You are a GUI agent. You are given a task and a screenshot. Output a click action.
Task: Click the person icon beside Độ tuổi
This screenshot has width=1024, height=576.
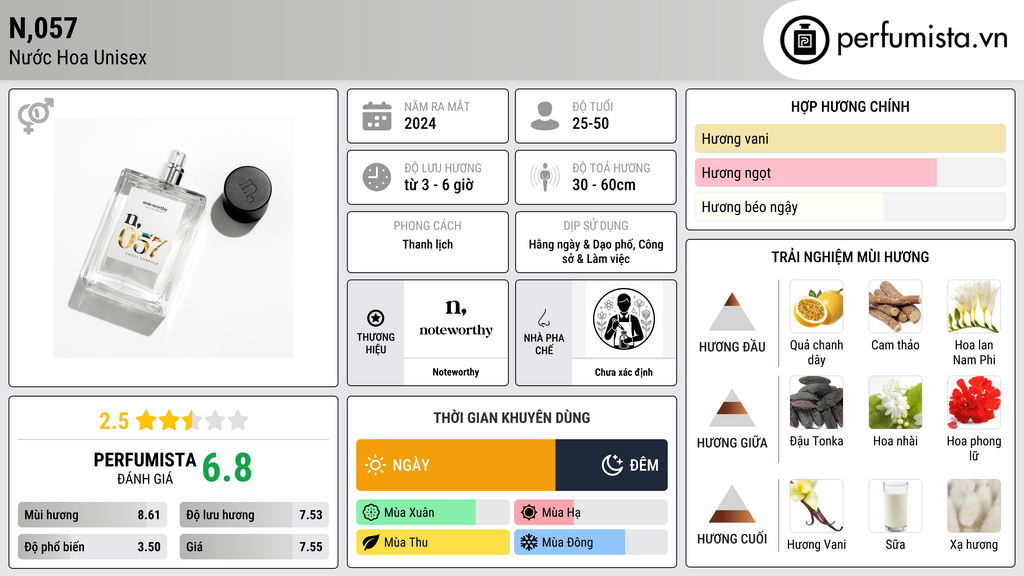[545, 116]
